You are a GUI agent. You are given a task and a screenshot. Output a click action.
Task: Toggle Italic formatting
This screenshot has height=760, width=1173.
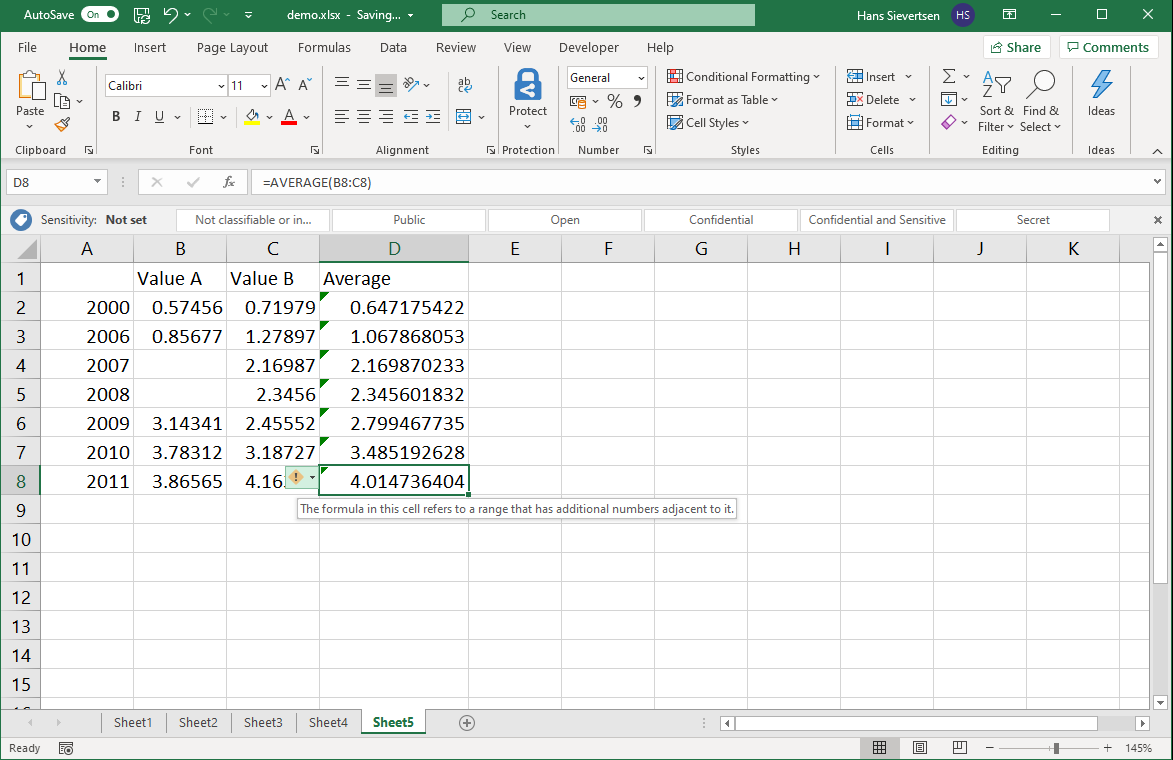point(138,117)
